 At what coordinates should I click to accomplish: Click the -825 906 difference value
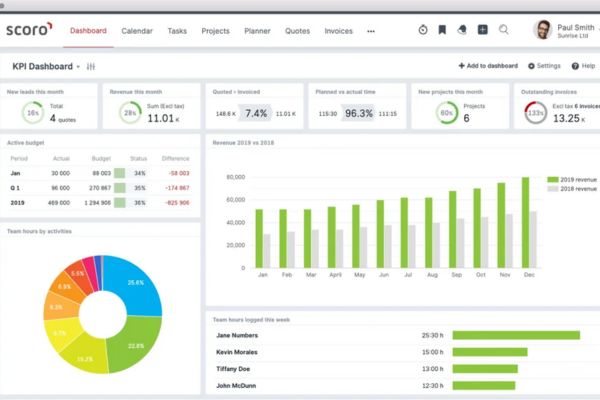[x=177, y=203]
